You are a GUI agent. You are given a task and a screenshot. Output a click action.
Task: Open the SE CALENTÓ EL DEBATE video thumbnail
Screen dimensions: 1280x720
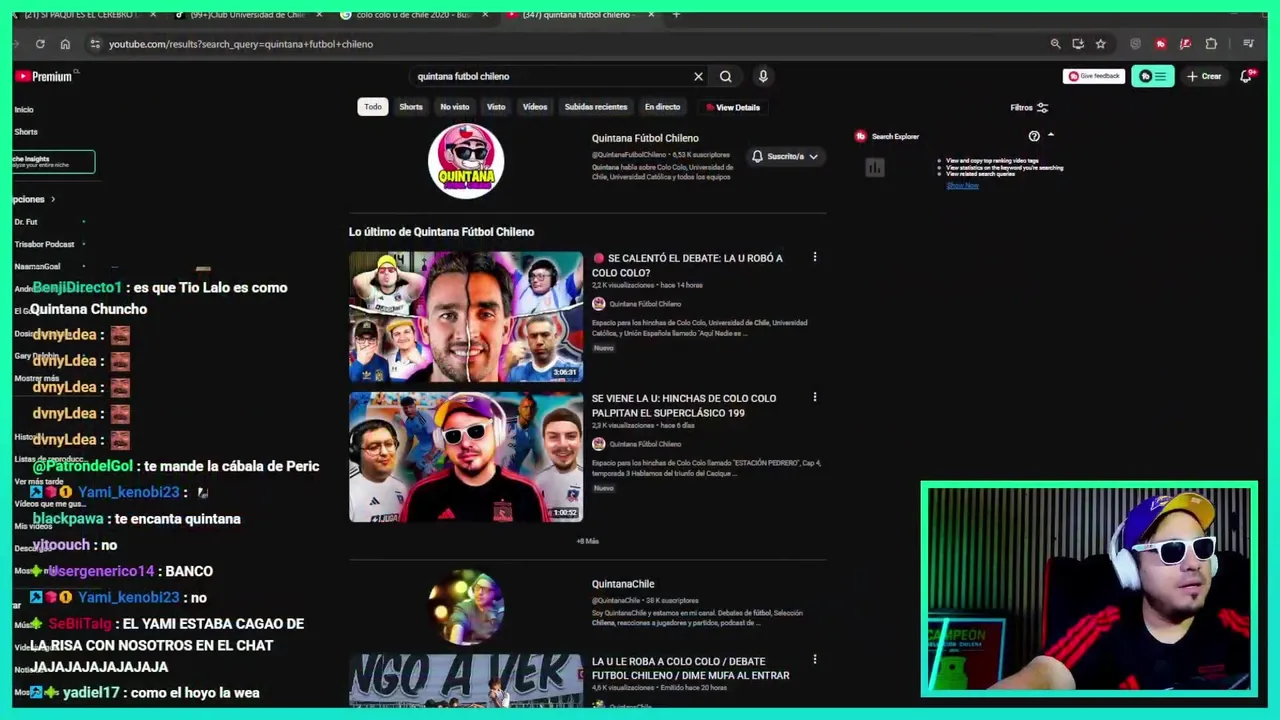pos(466,317)
